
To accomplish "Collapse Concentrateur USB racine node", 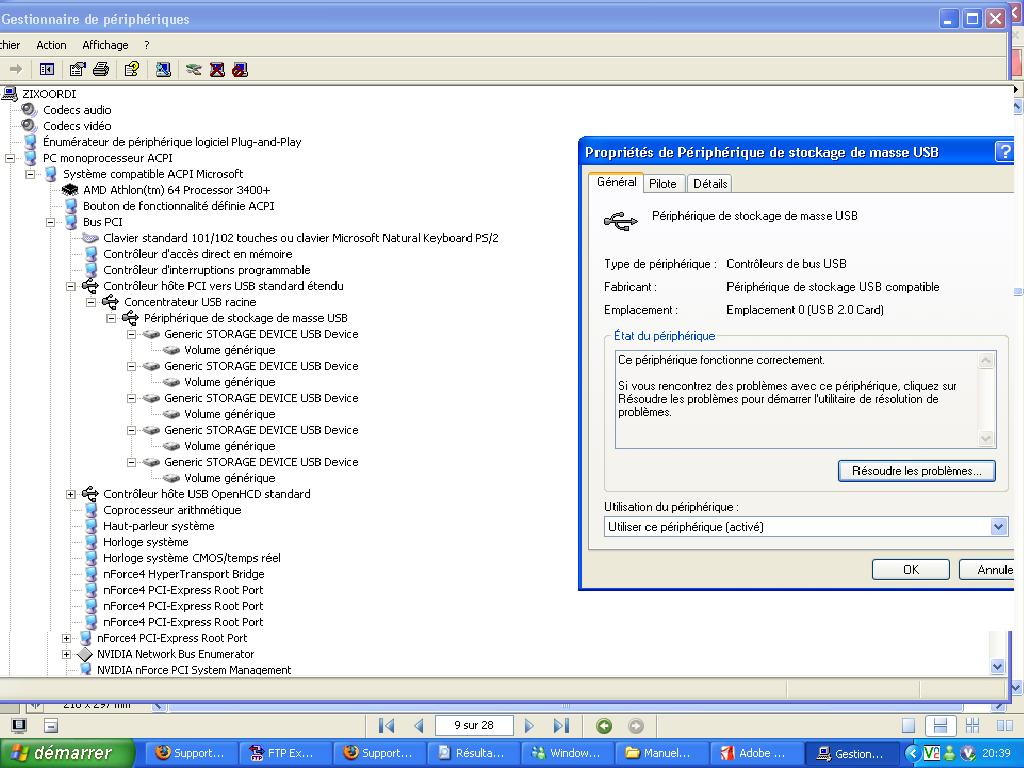I will pyautogui.click(x=91, y=302).
